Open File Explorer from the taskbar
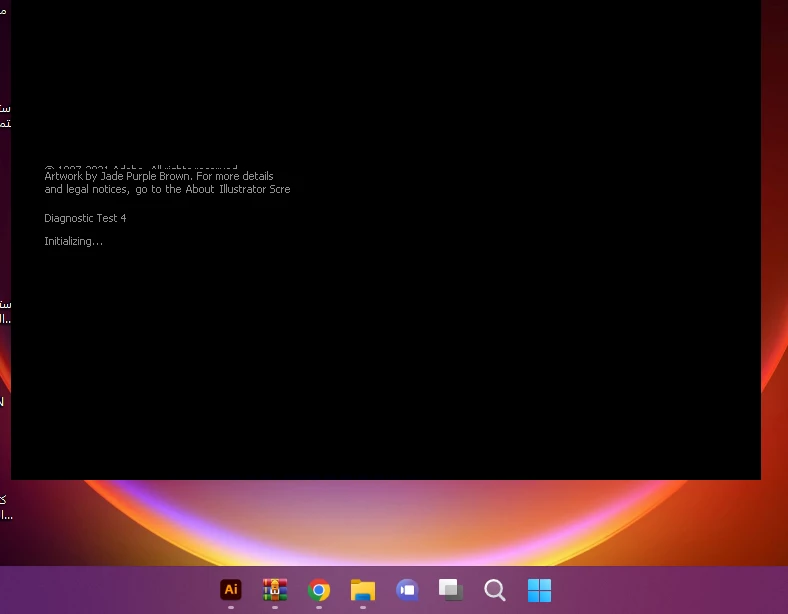This screenshot has height=614, width=788. coord(363,590)
